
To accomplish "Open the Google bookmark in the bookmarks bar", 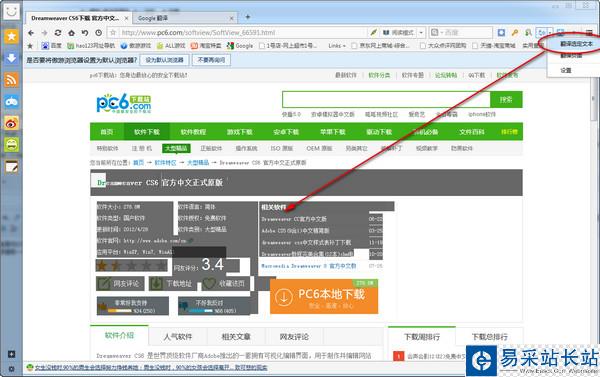I will pos(240,46).
